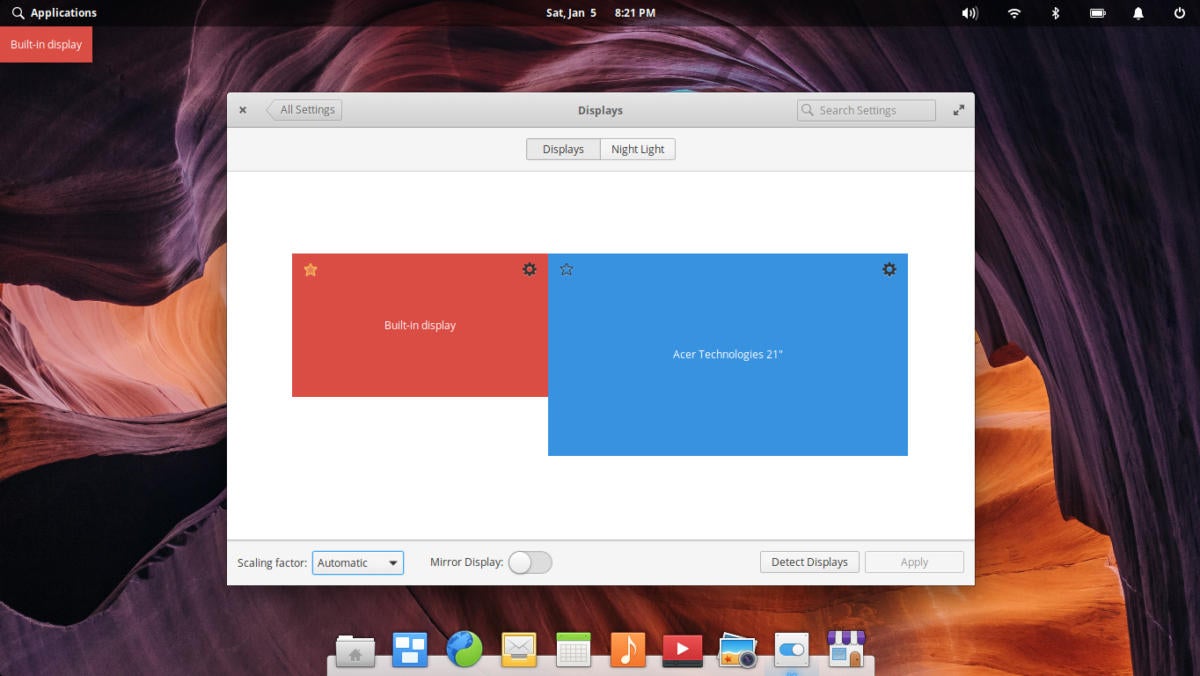Open Music from the dock
Image resolution: width=1200 pixels, height=676 pixels.
[628, 650]
